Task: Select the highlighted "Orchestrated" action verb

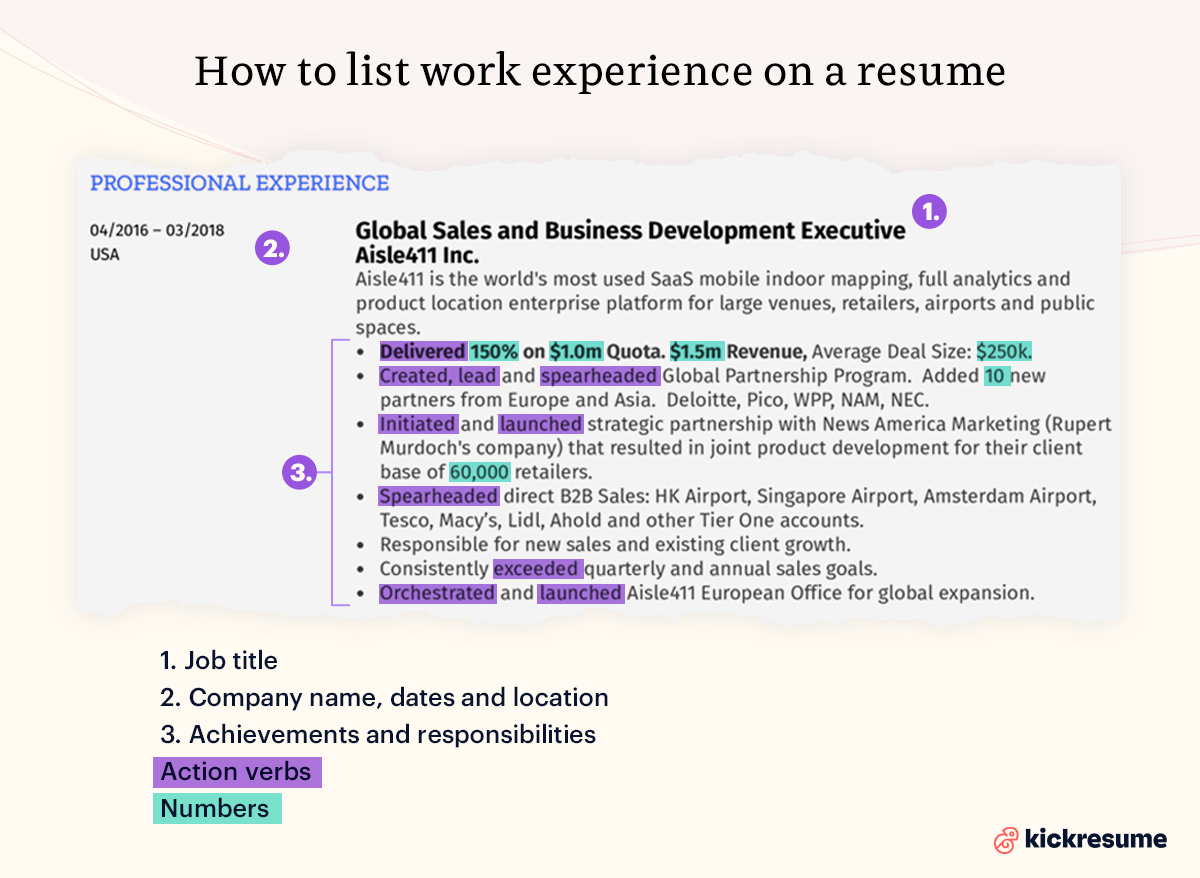Action: 437,593
